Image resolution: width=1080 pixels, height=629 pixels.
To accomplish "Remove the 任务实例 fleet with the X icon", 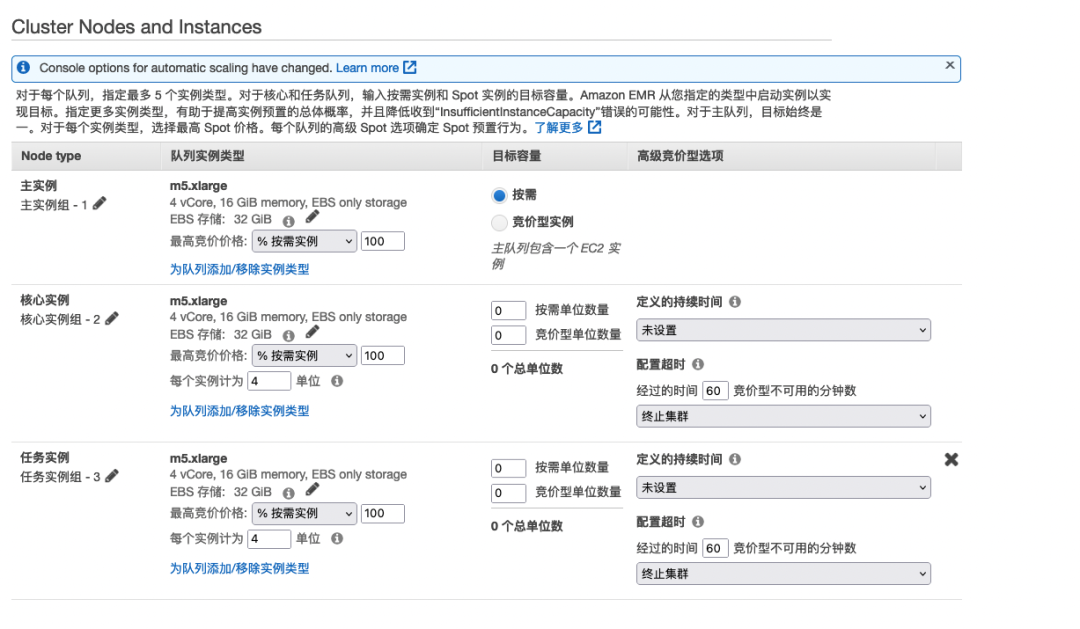I will [x=951, y=459].
